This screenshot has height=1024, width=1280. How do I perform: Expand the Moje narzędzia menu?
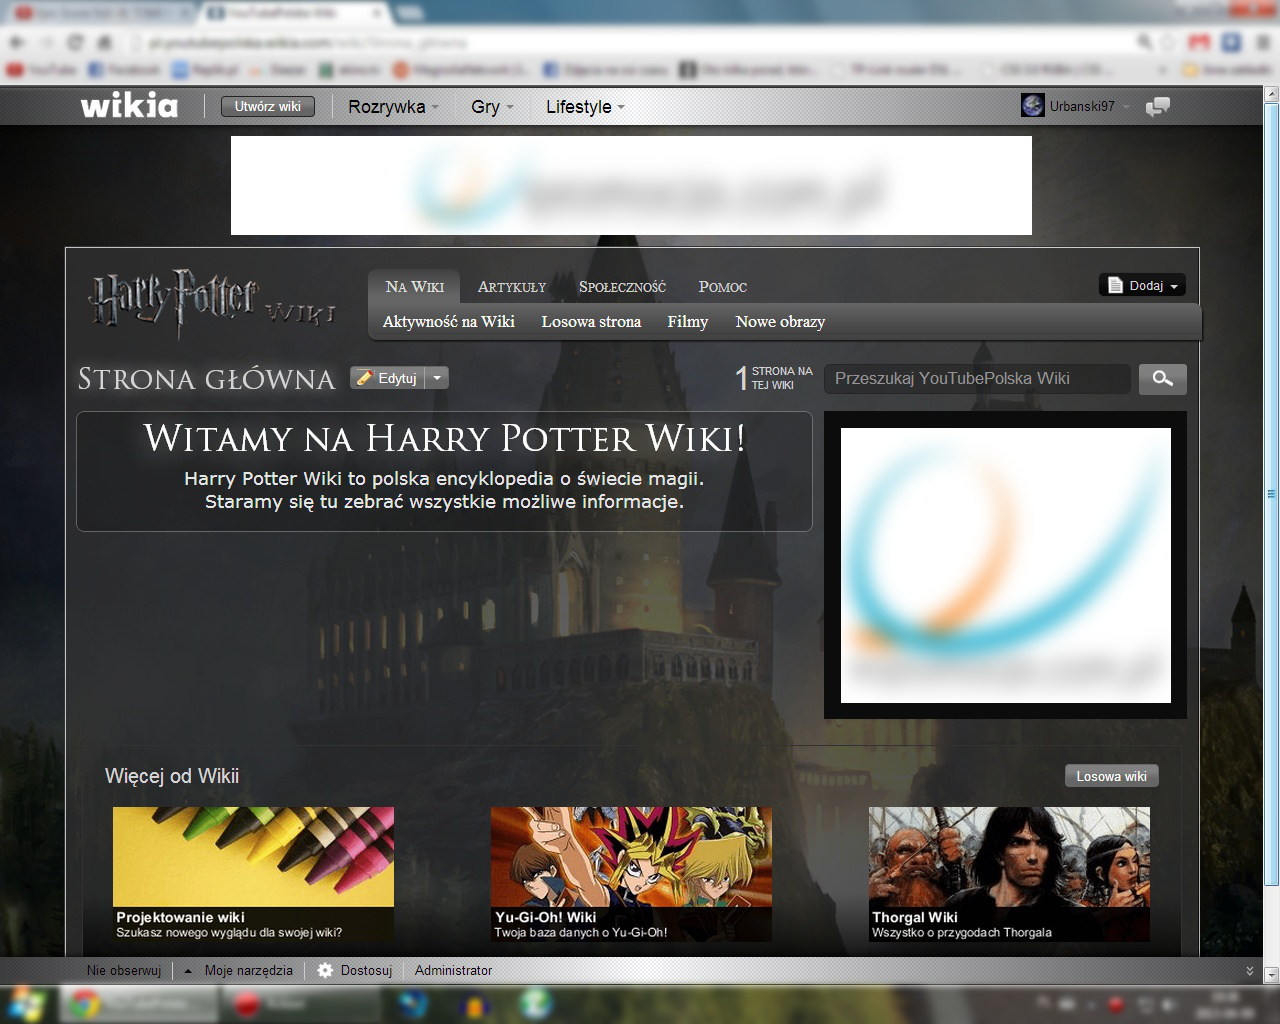[239, 970]
